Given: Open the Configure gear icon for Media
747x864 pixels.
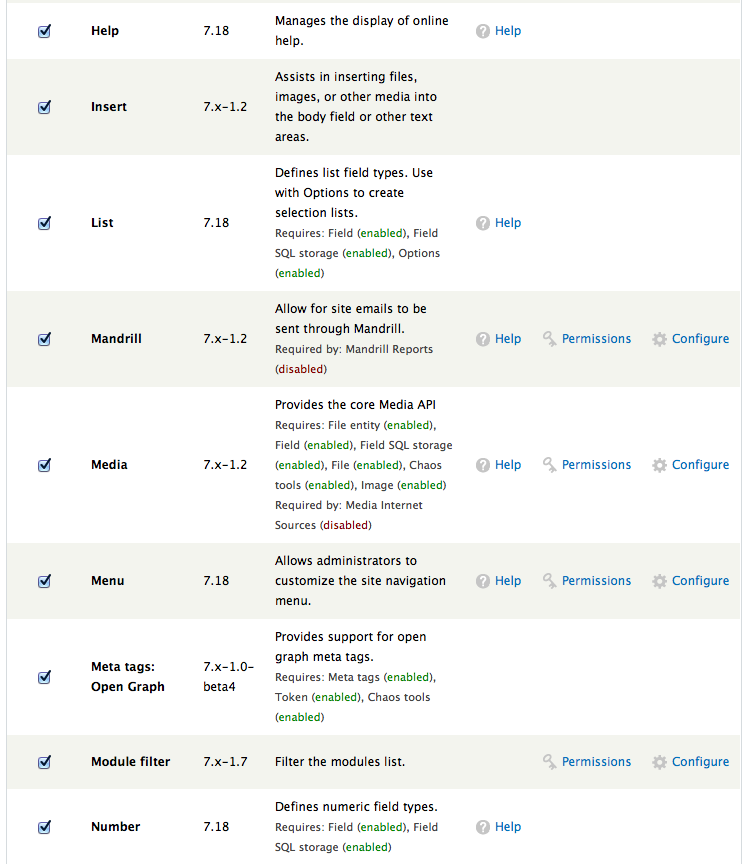Looking at the screenshot, I should click(660, 465).
